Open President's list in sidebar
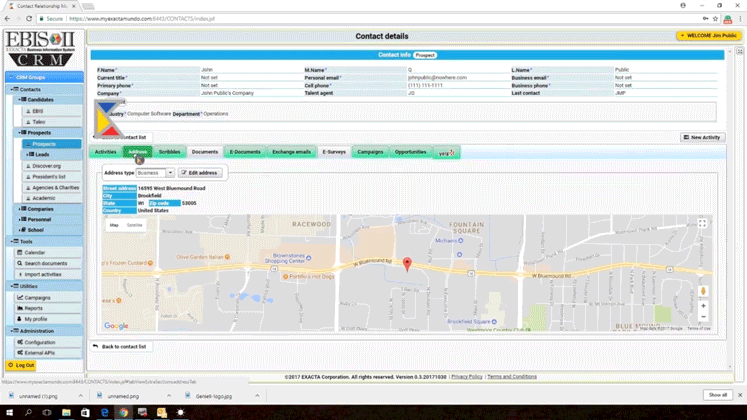747x420 pixels. coord(51,177)
